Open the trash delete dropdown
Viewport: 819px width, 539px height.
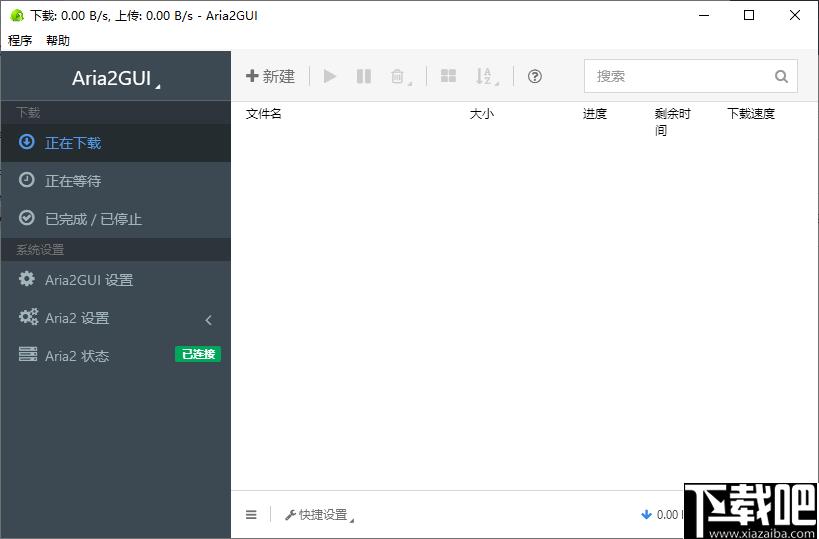pos(401,77)
